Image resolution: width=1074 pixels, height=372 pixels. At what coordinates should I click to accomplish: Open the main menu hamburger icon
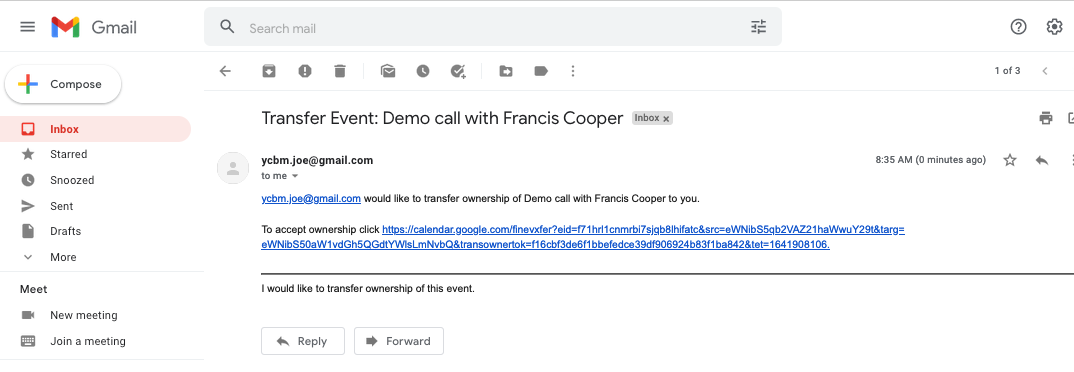point(27,27)
